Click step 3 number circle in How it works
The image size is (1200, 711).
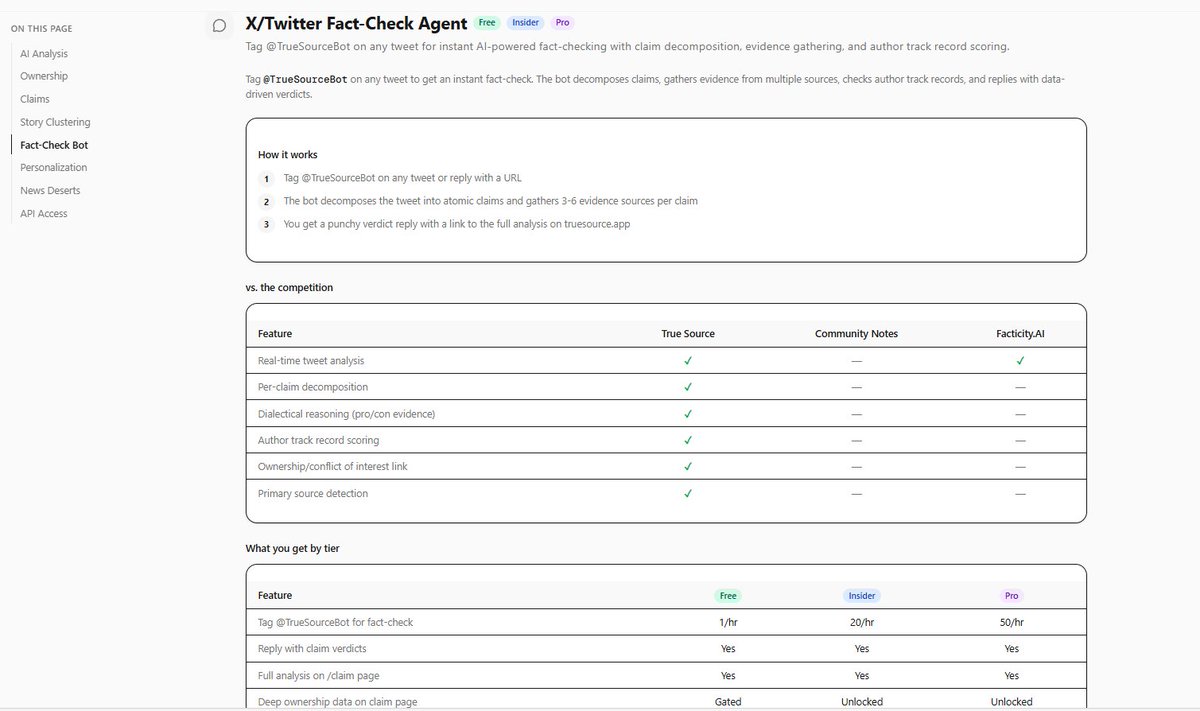pos(266,224)
